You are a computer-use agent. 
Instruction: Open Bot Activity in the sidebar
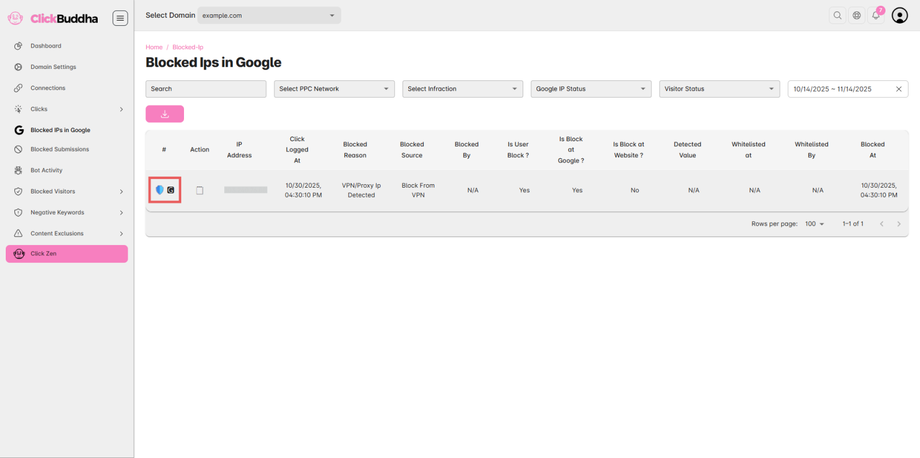[x=46, y=171]
